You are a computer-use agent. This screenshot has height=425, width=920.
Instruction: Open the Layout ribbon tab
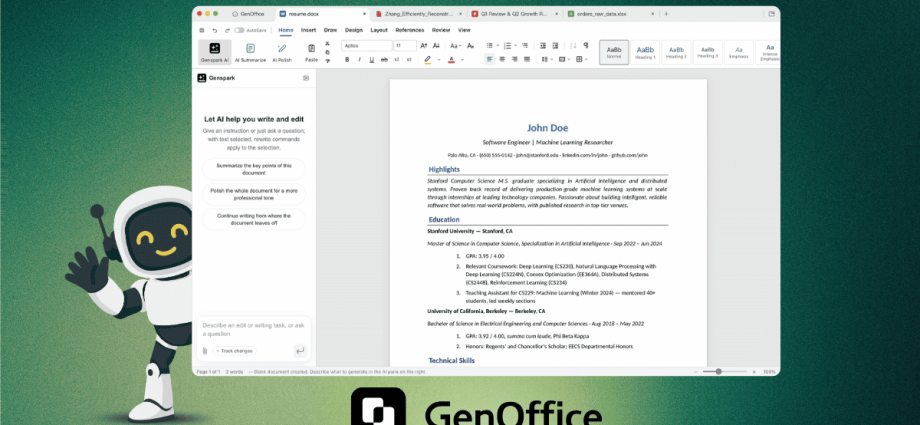point(379,30)
